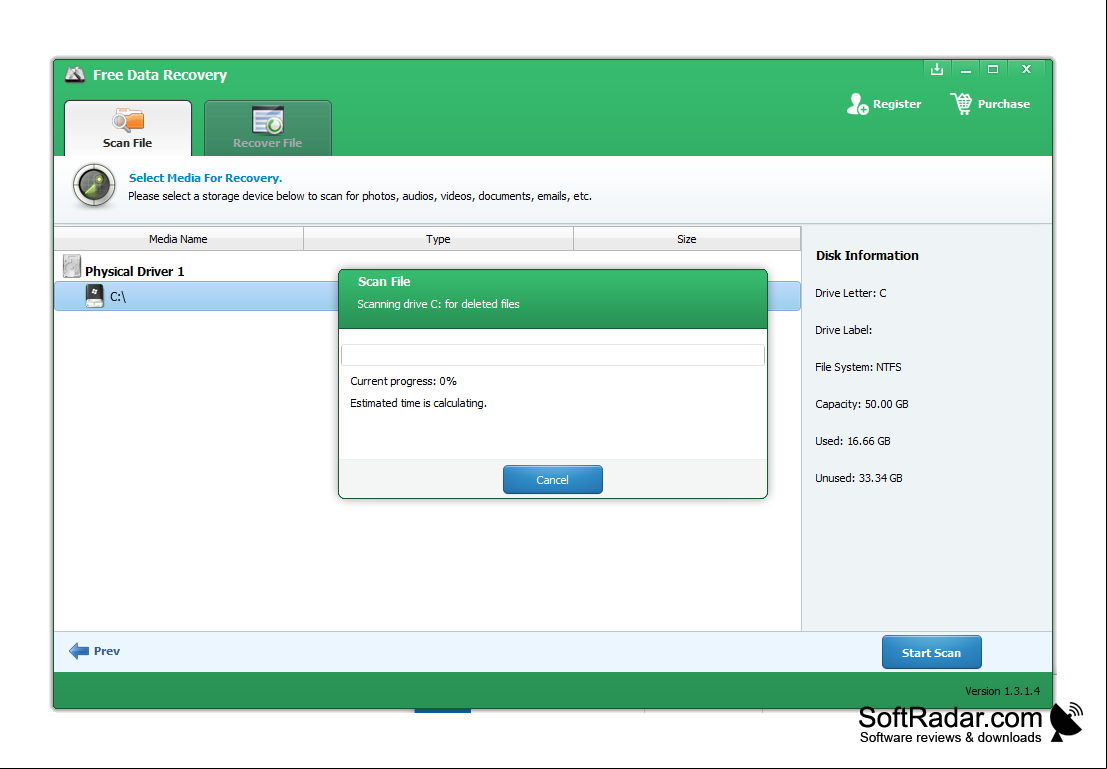The height and width of the screenshot is (769, 1107).
Task: Sort by the Size column header
Action: click(x=687, y=239)
